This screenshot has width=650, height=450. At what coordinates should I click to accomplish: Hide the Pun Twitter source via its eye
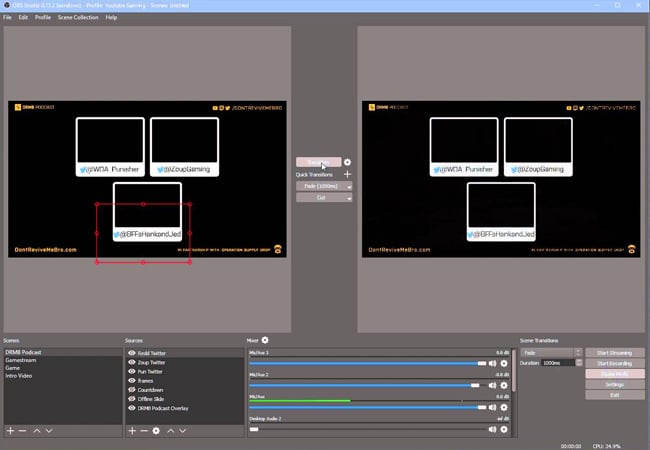132,371
